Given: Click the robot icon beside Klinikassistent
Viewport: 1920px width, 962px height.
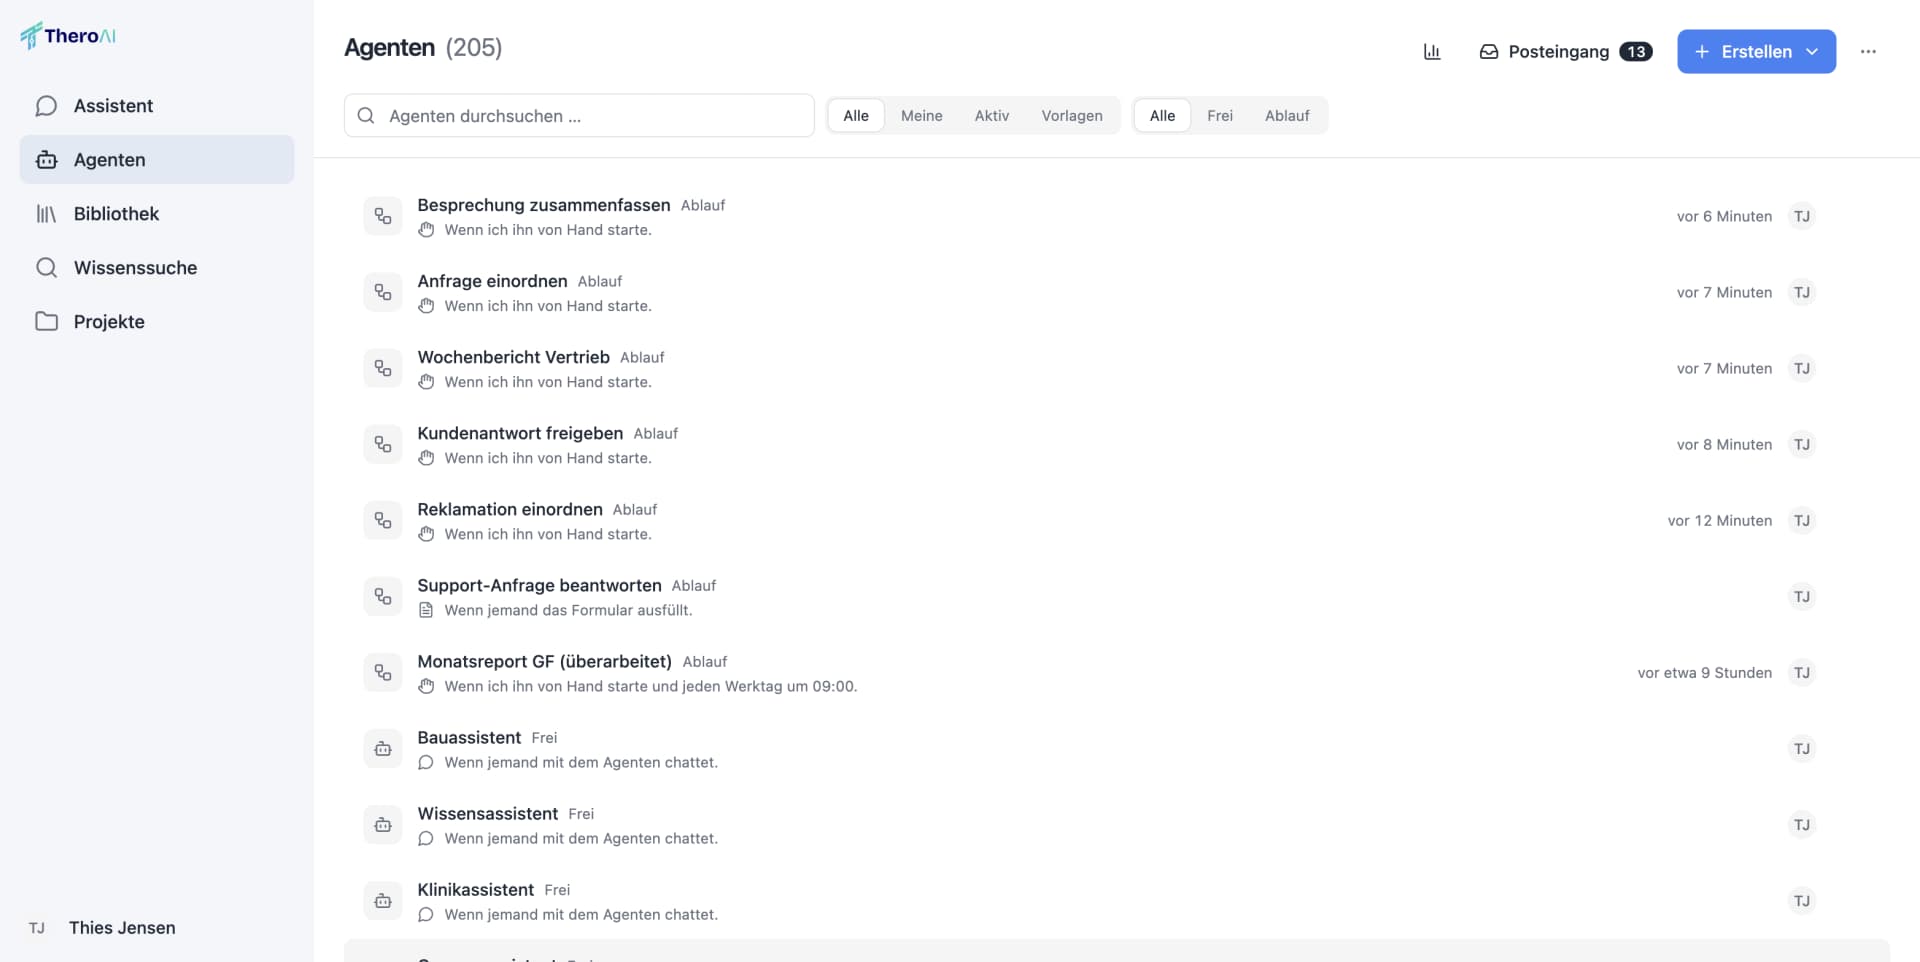Looking at the screenshot, I should 383,900.
